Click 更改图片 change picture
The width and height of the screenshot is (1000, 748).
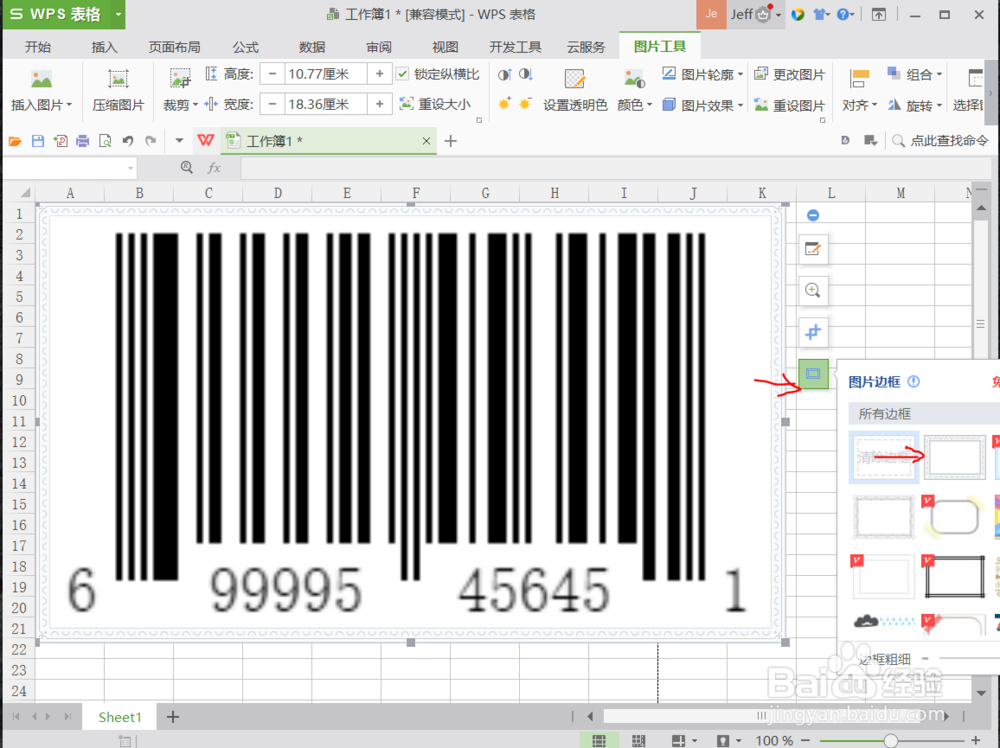pyautogui.click(x=790, y=75)
